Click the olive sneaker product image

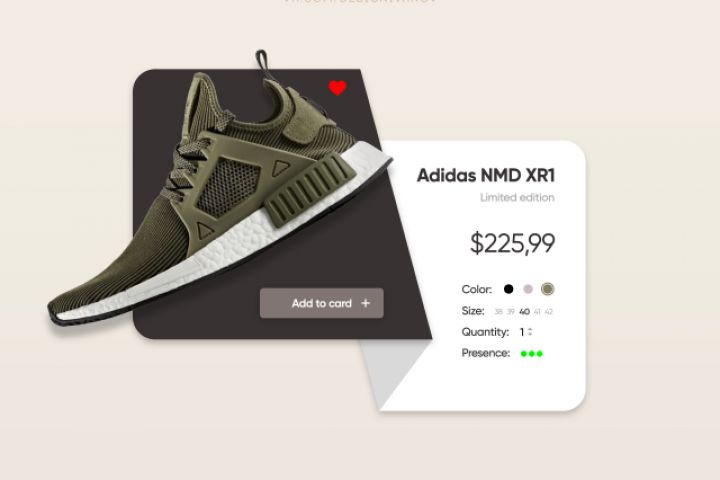tap(220, 193)
